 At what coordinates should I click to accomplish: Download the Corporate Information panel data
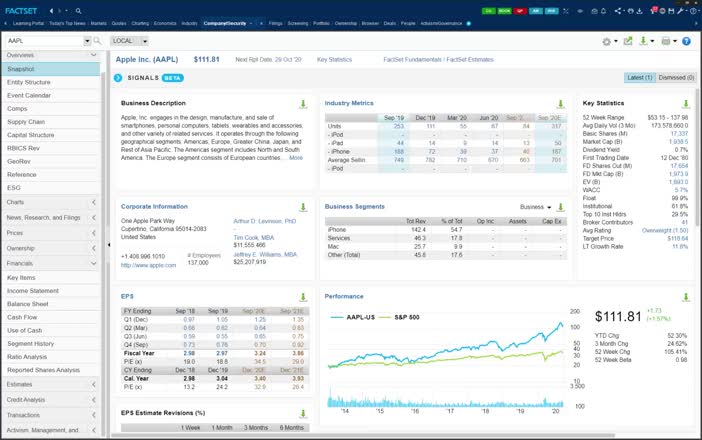click(303, 207)
